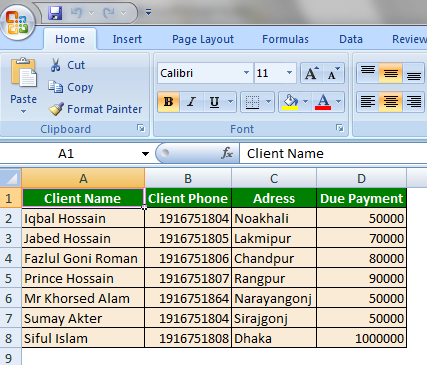Click the Insert Function fx icon
Viewport: 427px width, 365px height.
click(227, 153)
